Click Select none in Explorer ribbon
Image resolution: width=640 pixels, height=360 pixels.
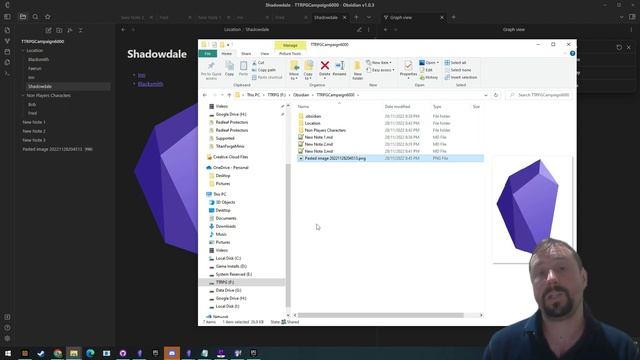pos(458,70)
